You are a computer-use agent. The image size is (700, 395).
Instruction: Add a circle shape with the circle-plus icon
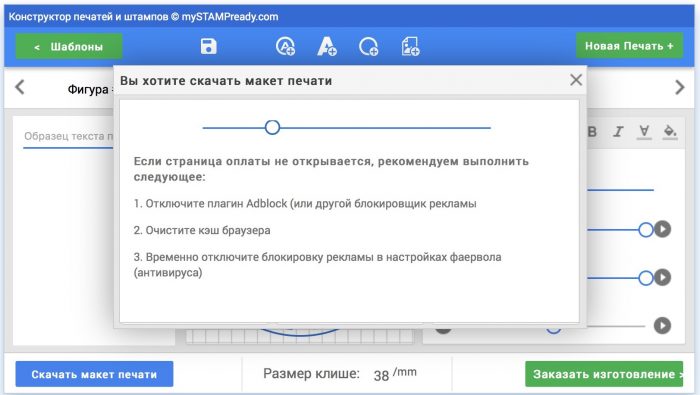(369, 46)
